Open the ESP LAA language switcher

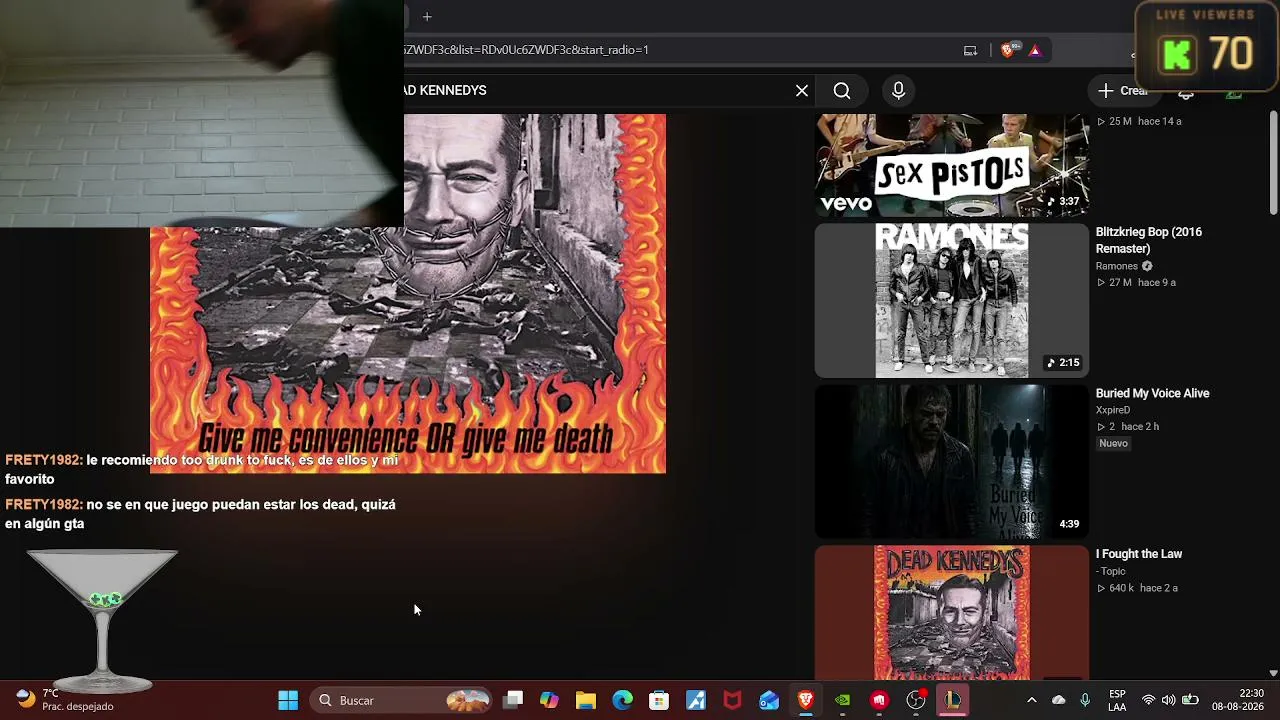coord(1117,701)
